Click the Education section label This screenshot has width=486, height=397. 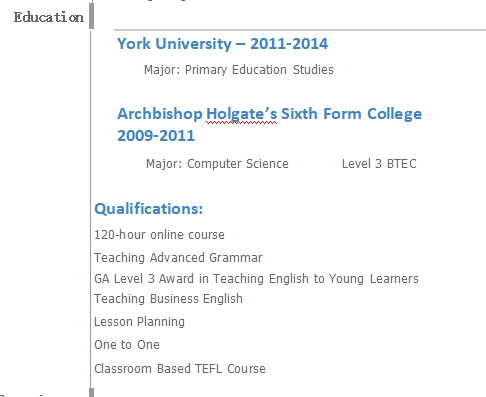click(x=49, y=17)
